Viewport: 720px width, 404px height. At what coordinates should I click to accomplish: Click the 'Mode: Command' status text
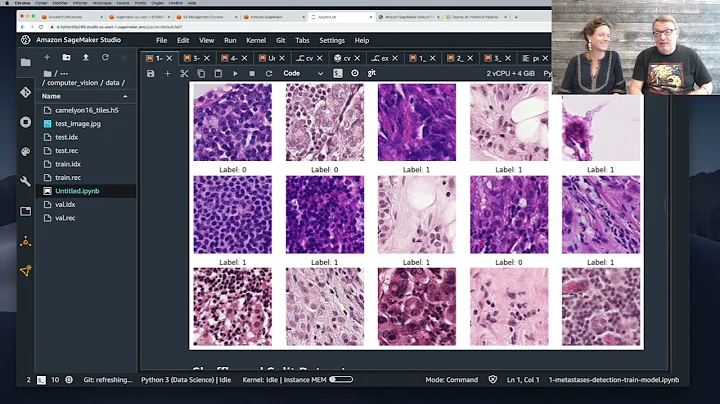[x=451, y=380]
